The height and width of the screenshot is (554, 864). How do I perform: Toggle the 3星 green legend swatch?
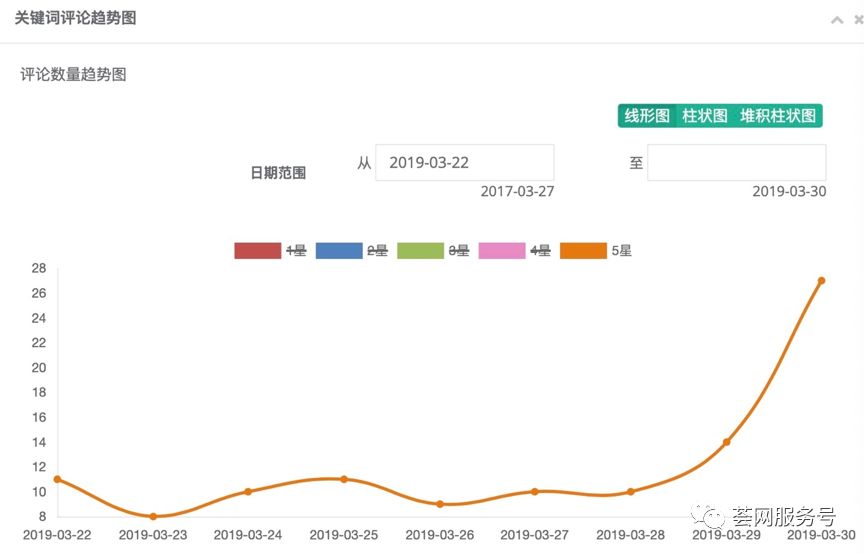coord(420,251)
